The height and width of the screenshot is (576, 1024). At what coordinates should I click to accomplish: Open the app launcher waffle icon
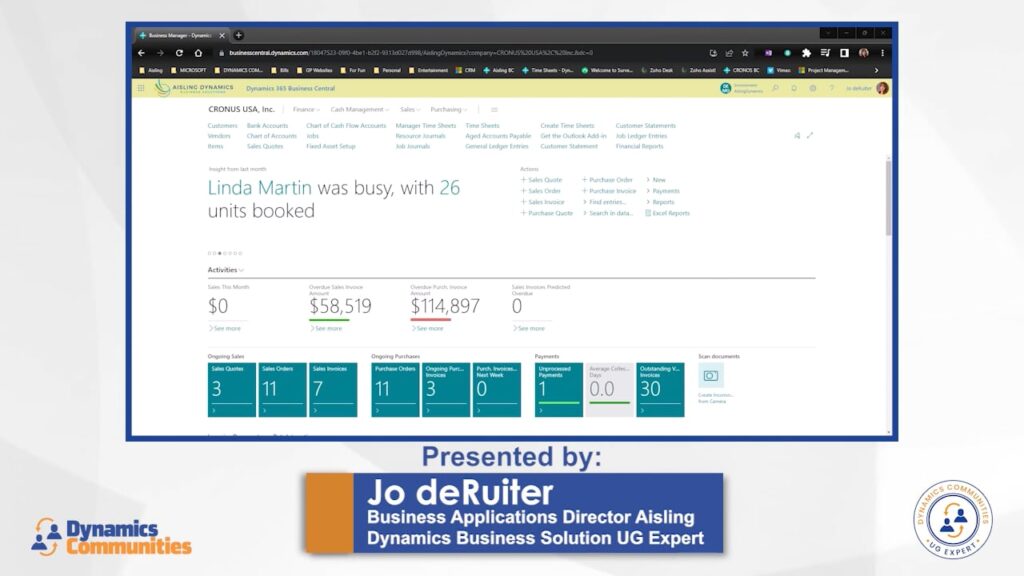coord(140,88)
